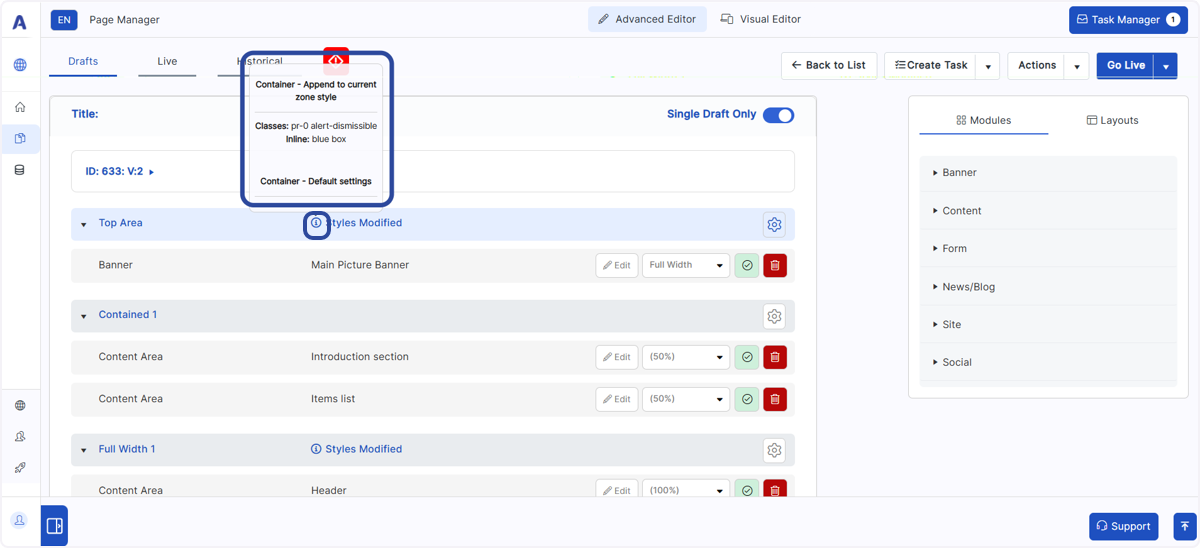Click the red code icon near tabs
Image resolution: width=1200 pixels, height=548 pixels.
click(336, 59)
